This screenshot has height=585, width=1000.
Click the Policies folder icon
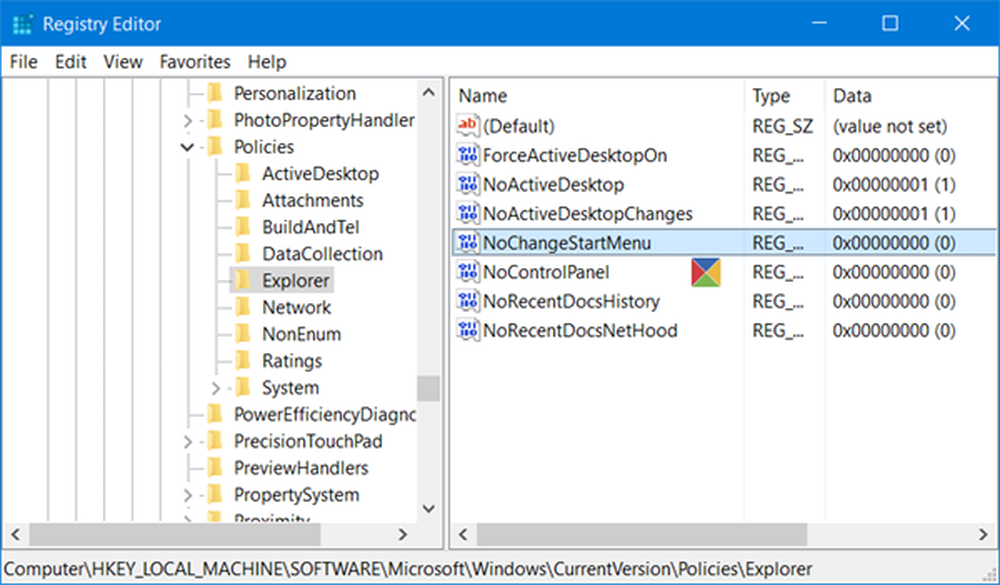[215, 147]
